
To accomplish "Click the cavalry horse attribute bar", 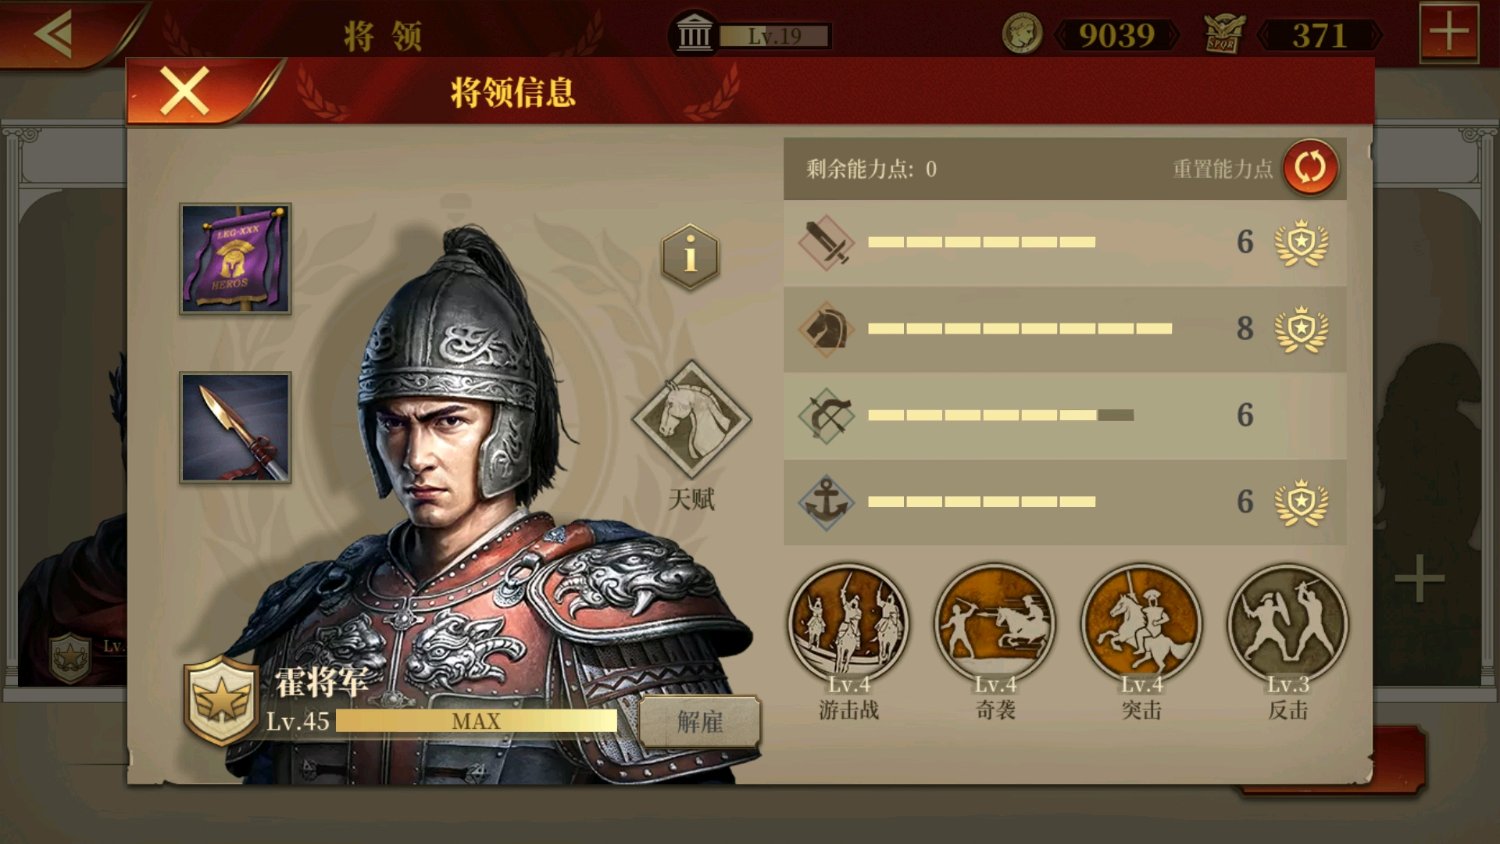I will tap(1020, 328).
